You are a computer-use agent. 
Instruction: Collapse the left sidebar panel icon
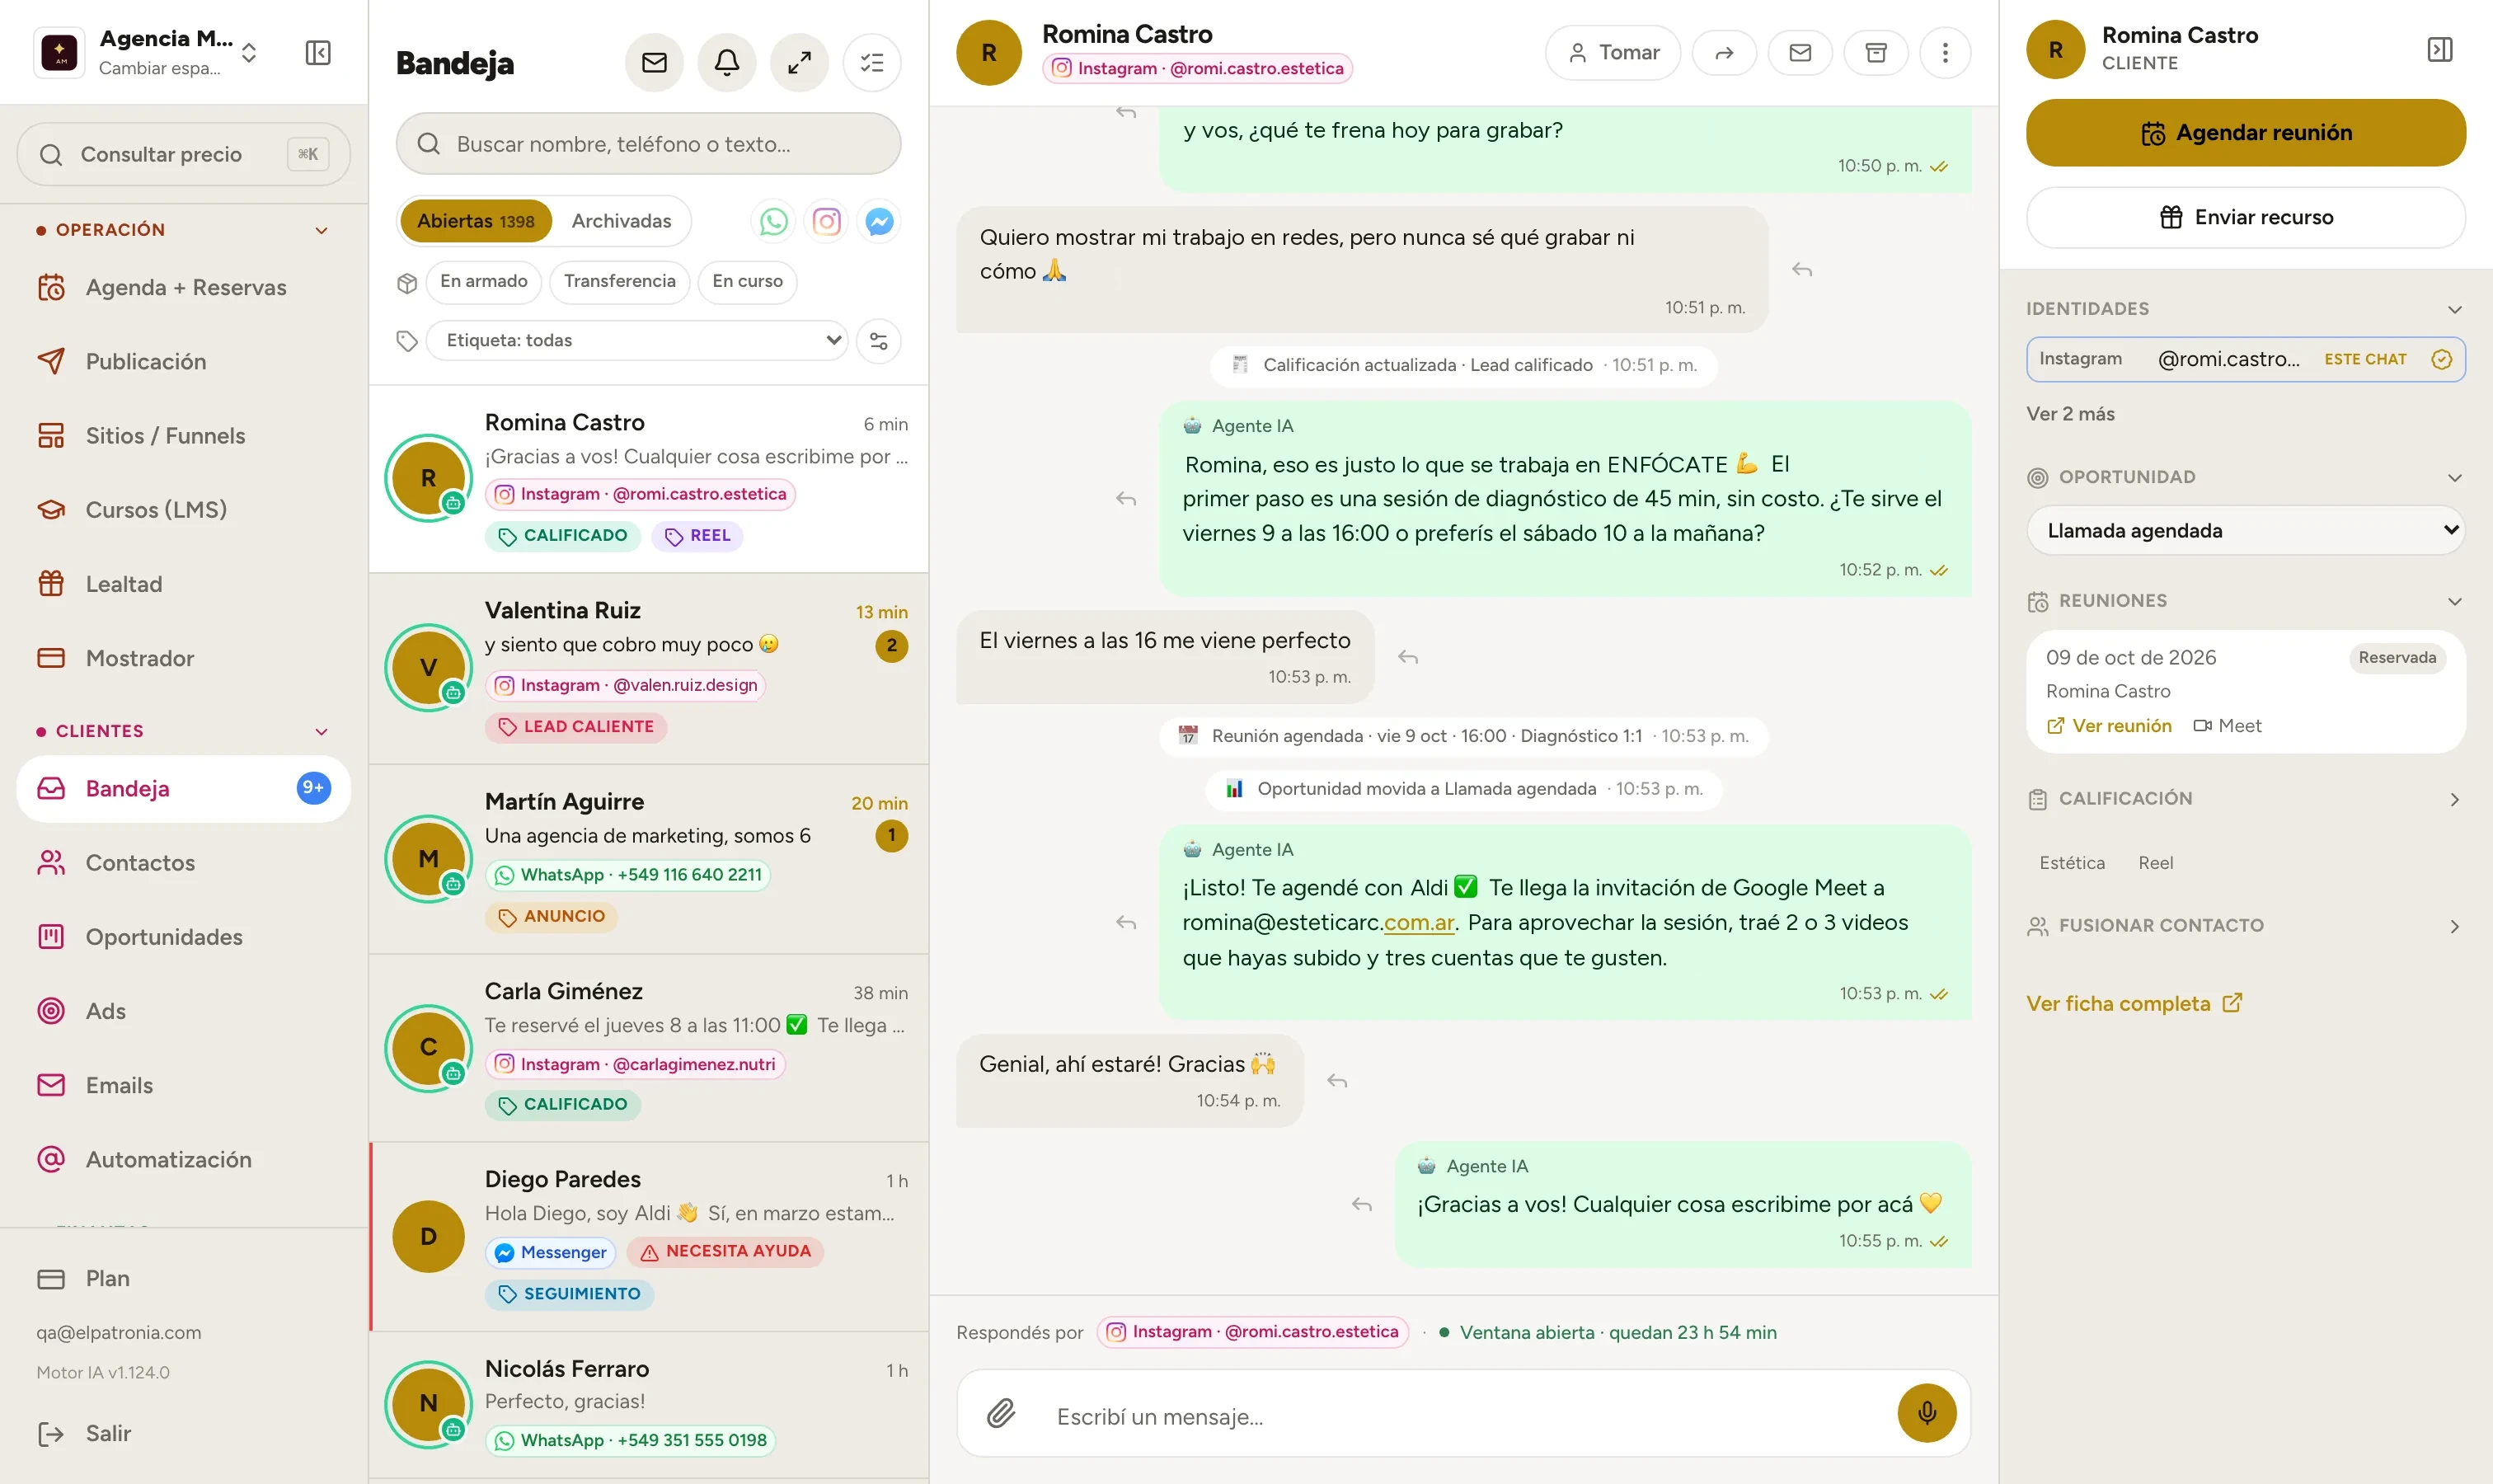[318, 52]
